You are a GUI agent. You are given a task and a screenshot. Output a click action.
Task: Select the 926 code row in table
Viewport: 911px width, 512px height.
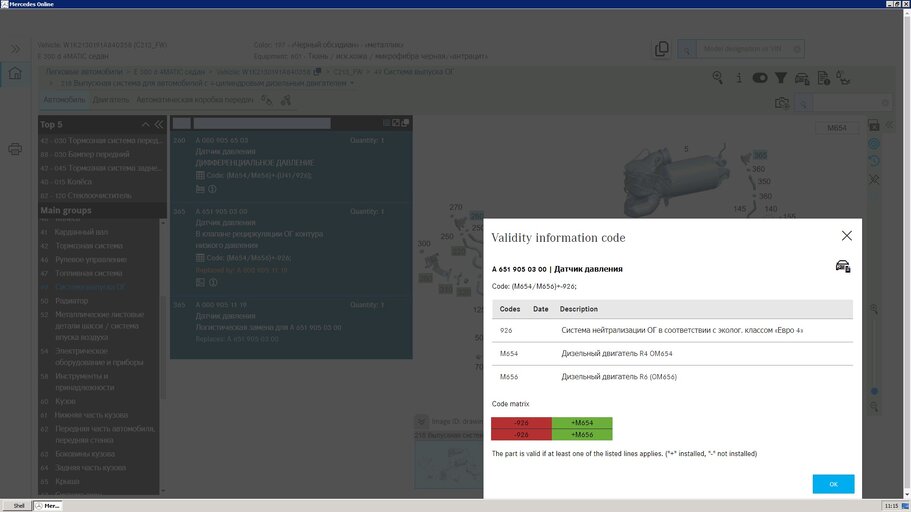pos(672,330)
